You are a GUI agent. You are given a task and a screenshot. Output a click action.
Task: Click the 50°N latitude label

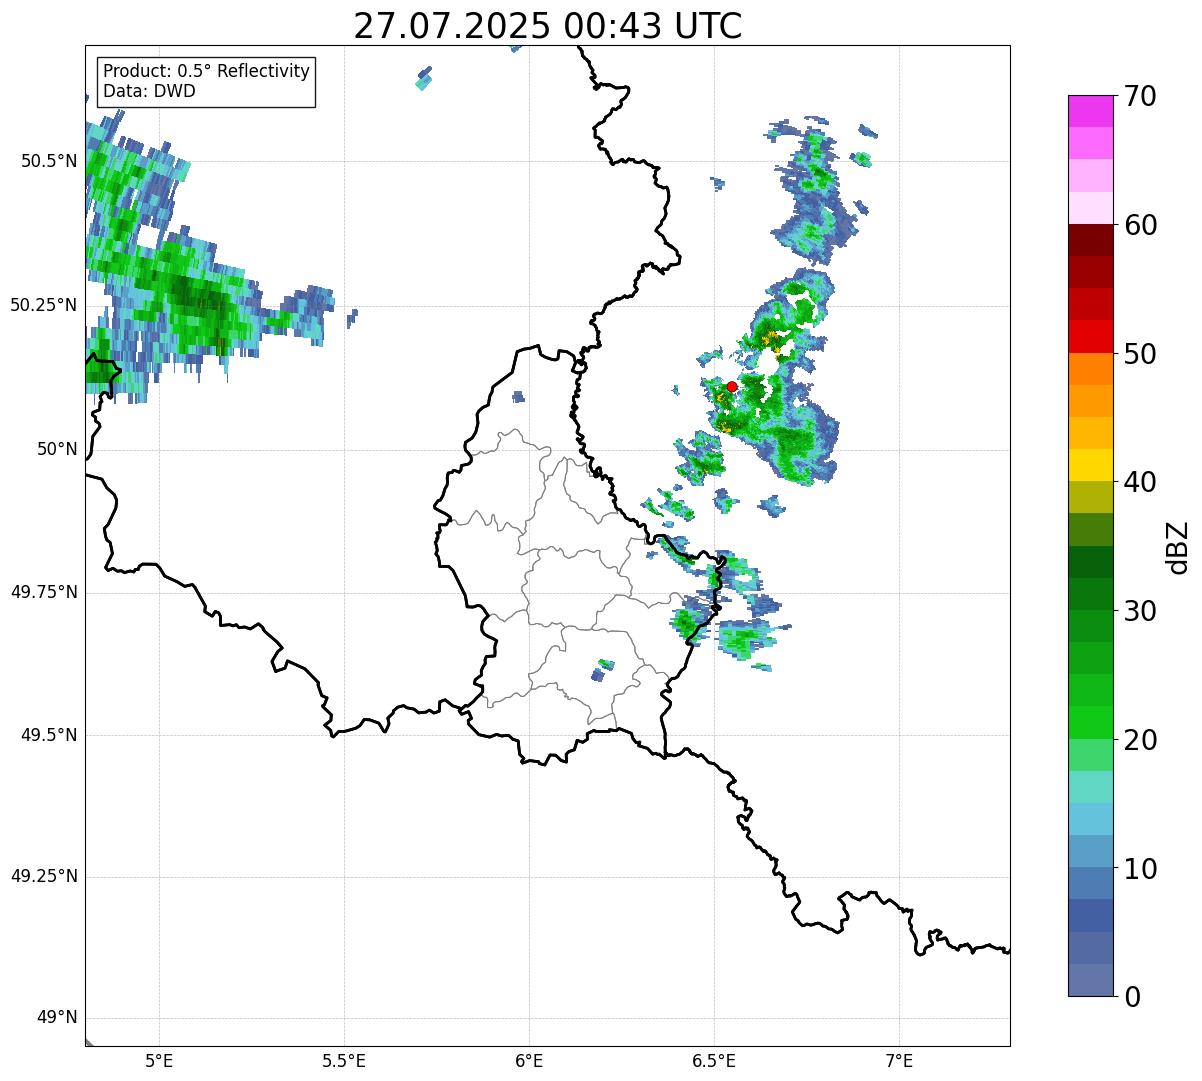[x=57, y=449]
